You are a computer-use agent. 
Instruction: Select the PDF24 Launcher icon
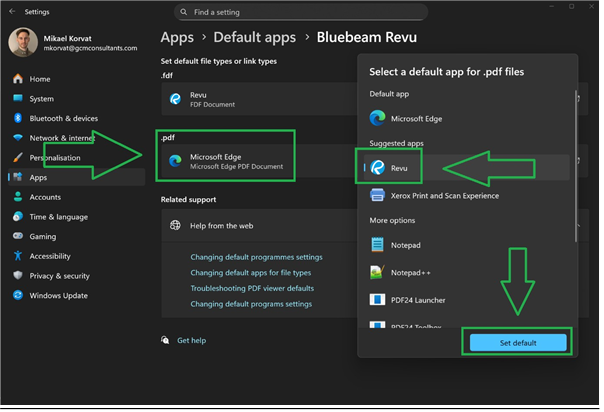(x=377, y=300)
